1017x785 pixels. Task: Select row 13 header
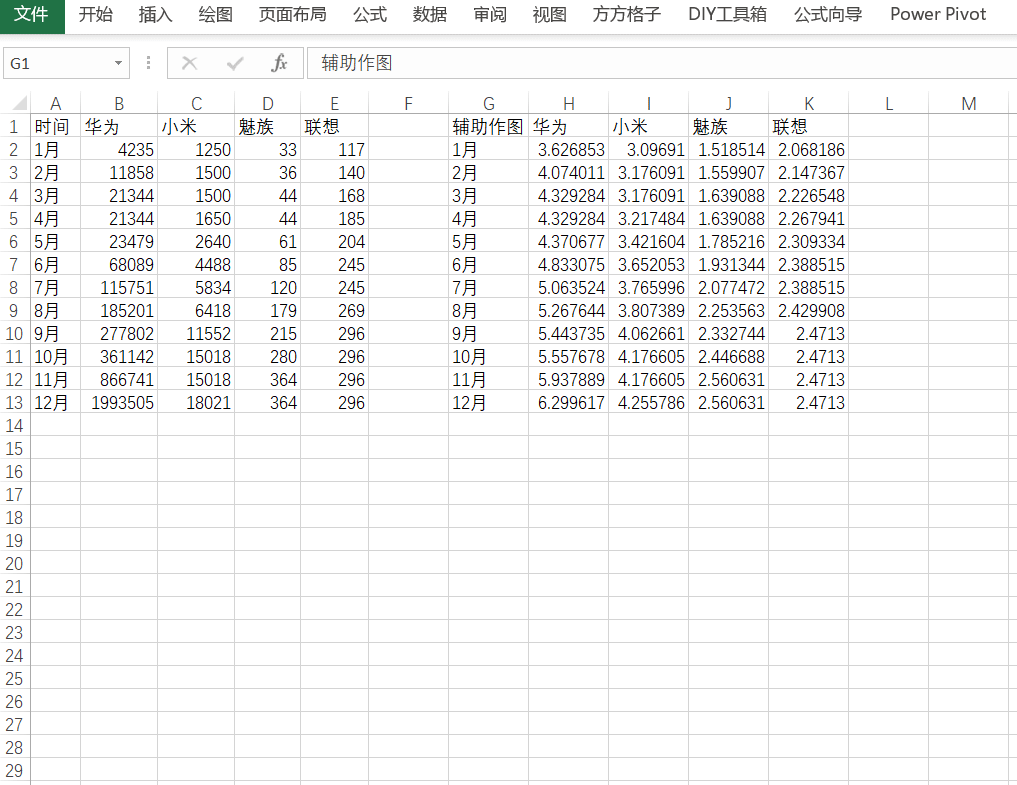click(x=14, y=402)
